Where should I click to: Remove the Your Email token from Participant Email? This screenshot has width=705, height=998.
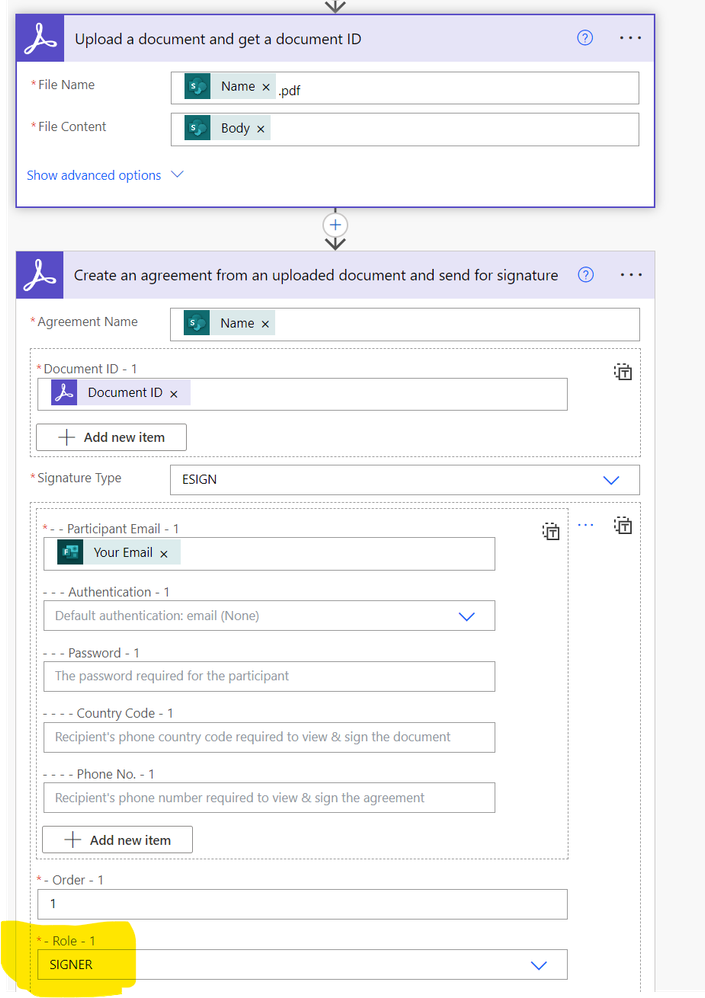click(166, 552)
